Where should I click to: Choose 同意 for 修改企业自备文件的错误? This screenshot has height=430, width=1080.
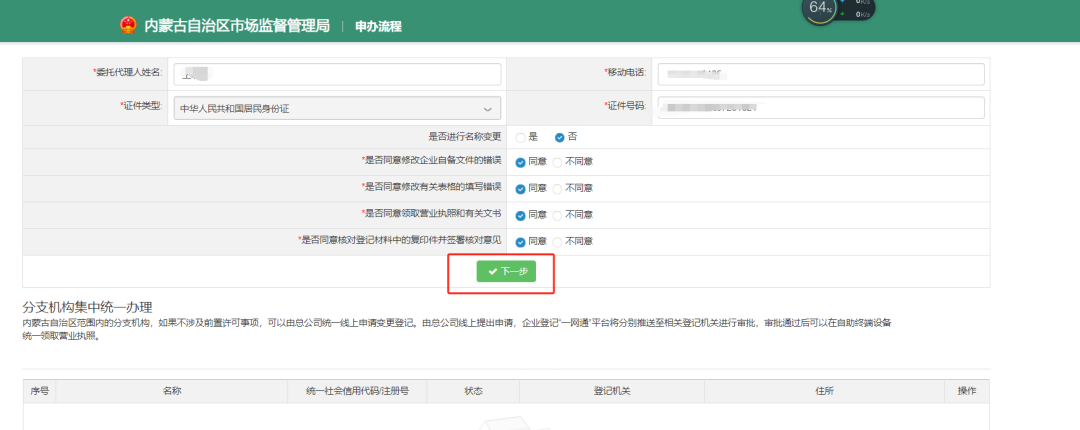[x=520, y=163]
